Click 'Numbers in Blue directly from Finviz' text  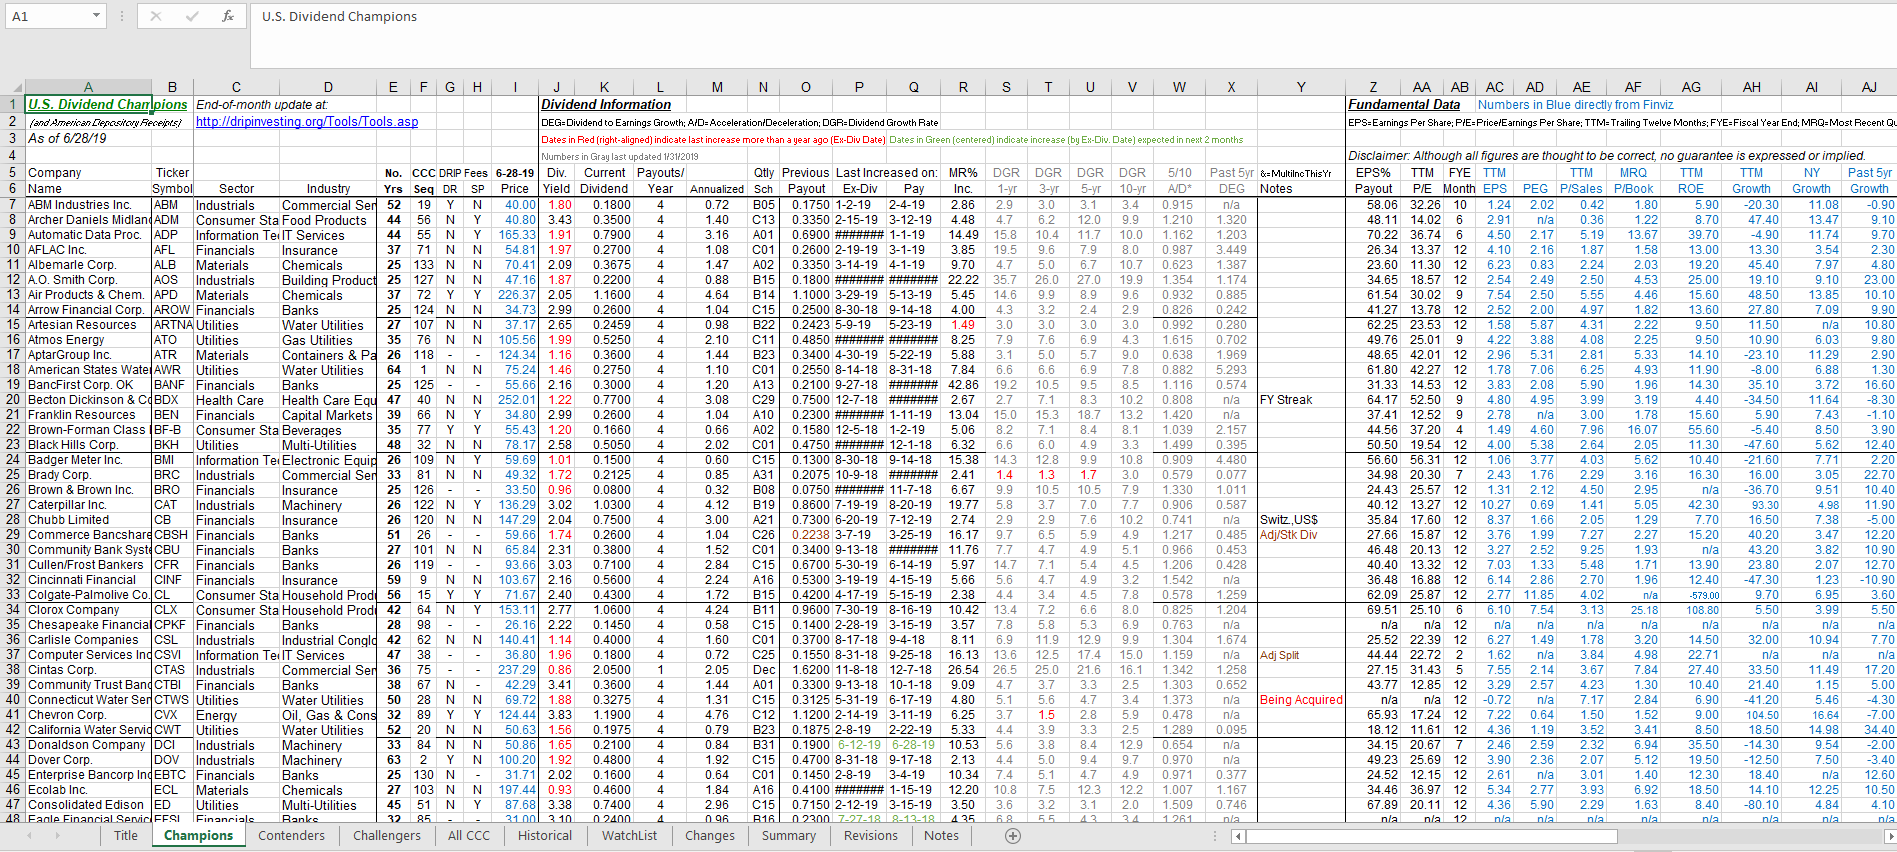(1575, 105)
